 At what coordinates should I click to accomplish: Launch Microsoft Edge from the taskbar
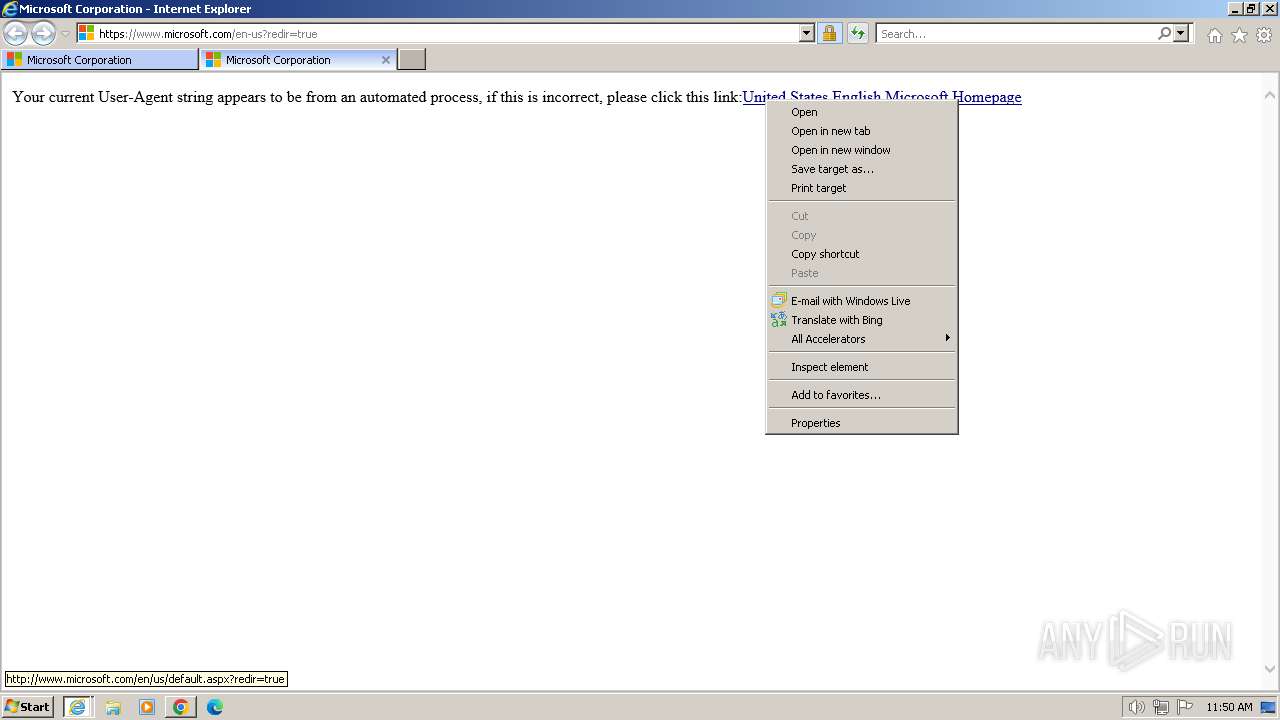(215, 707)
